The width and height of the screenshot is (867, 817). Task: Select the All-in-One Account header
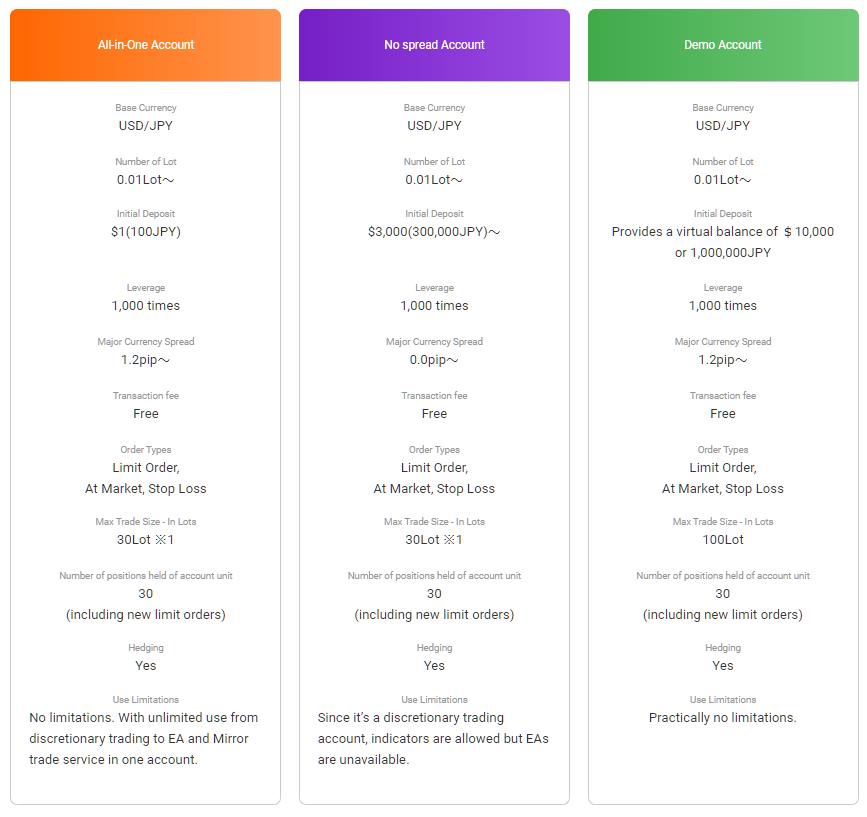tap(145, 45)
